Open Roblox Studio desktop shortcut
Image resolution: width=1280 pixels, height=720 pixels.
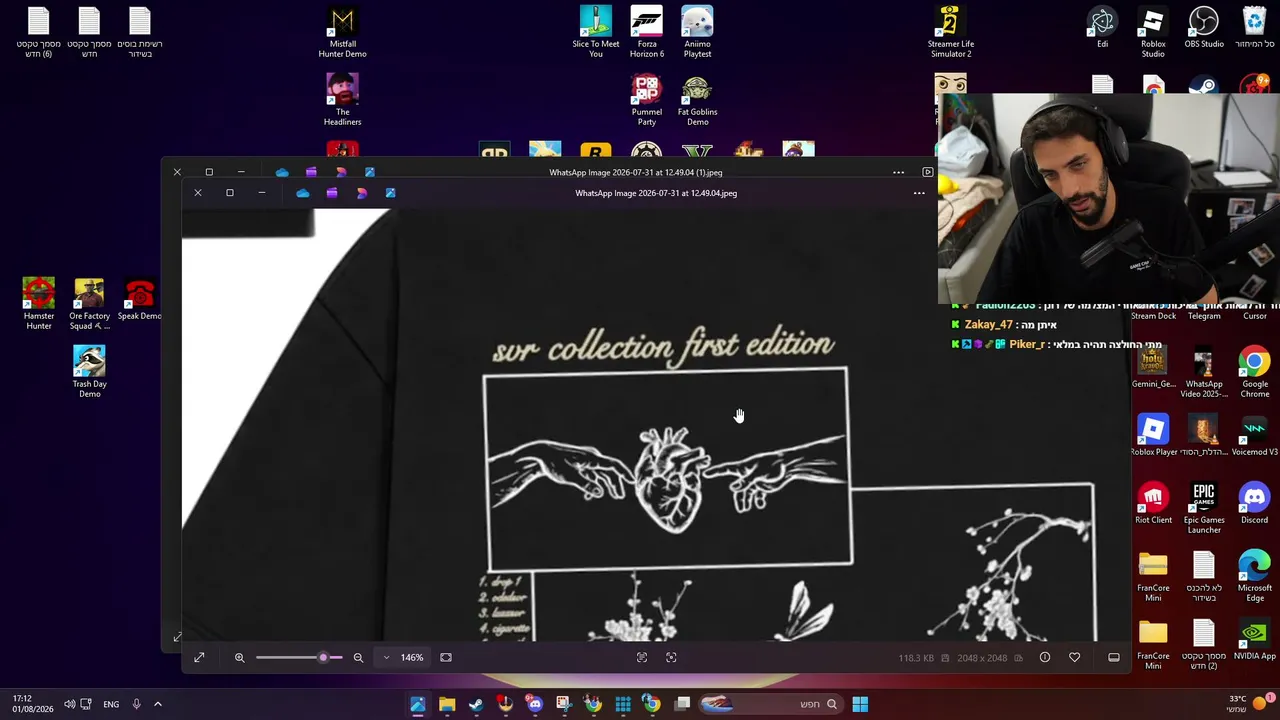(1153, 32)
